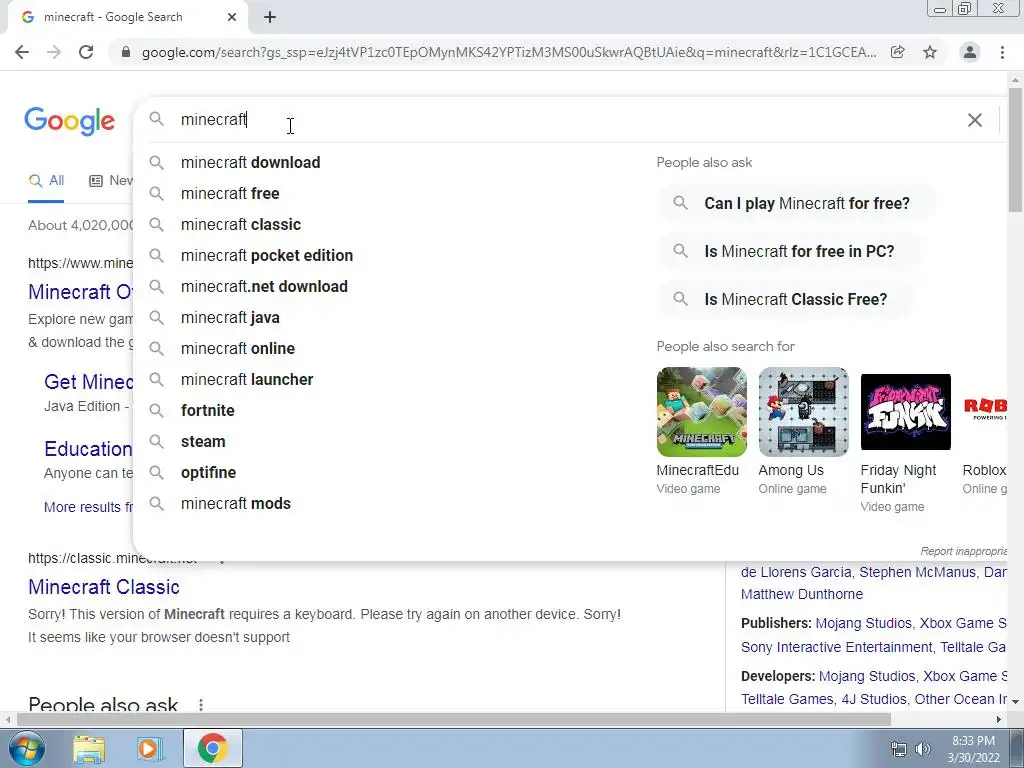
Task: Choose the minecraft online suggestion
Action: [238, 349]
